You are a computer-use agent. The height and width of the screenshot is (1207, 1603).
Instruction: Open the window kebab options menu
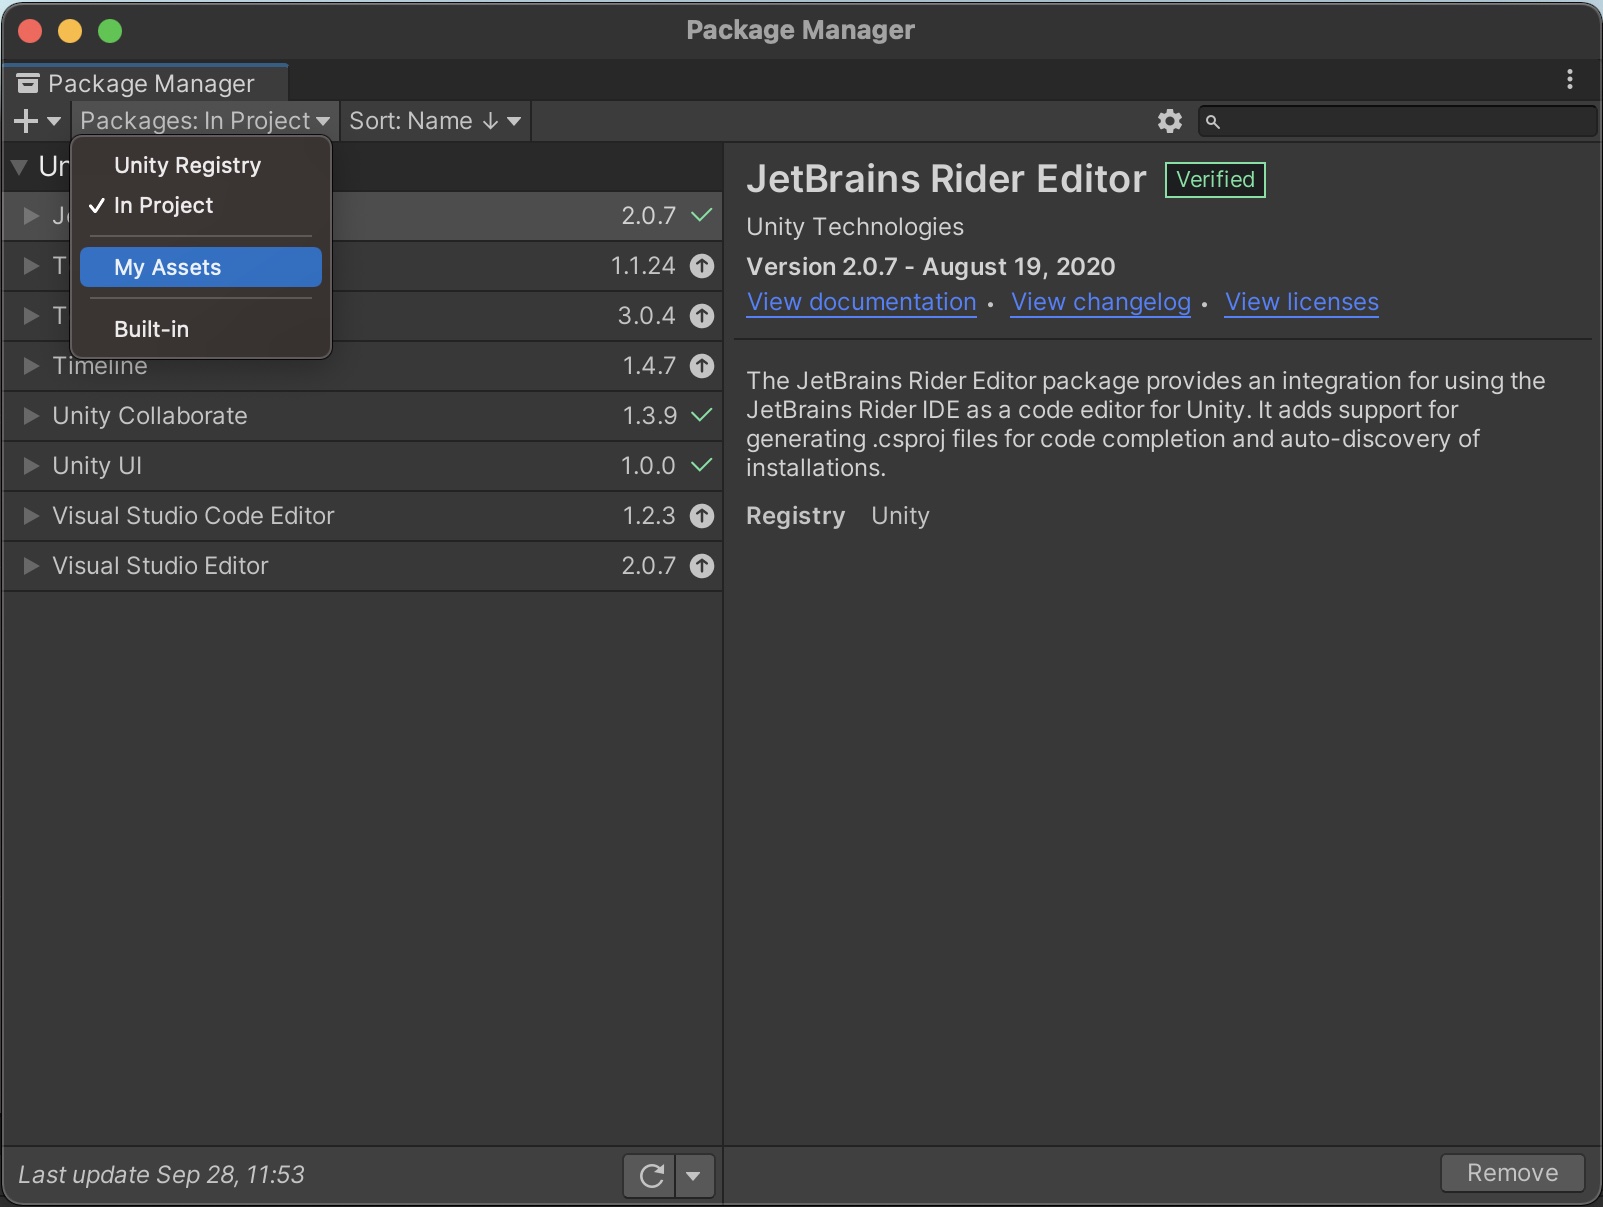(x=1570, y=79)
